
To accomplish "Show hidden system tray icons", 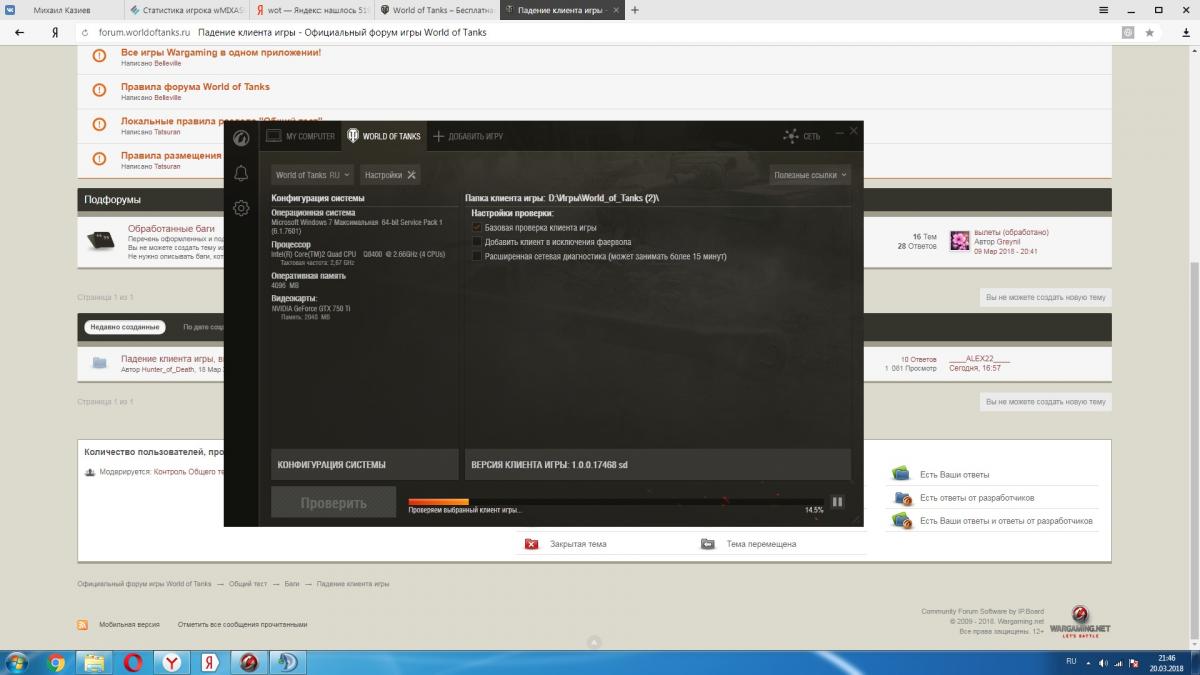I will pos(1087,663).
